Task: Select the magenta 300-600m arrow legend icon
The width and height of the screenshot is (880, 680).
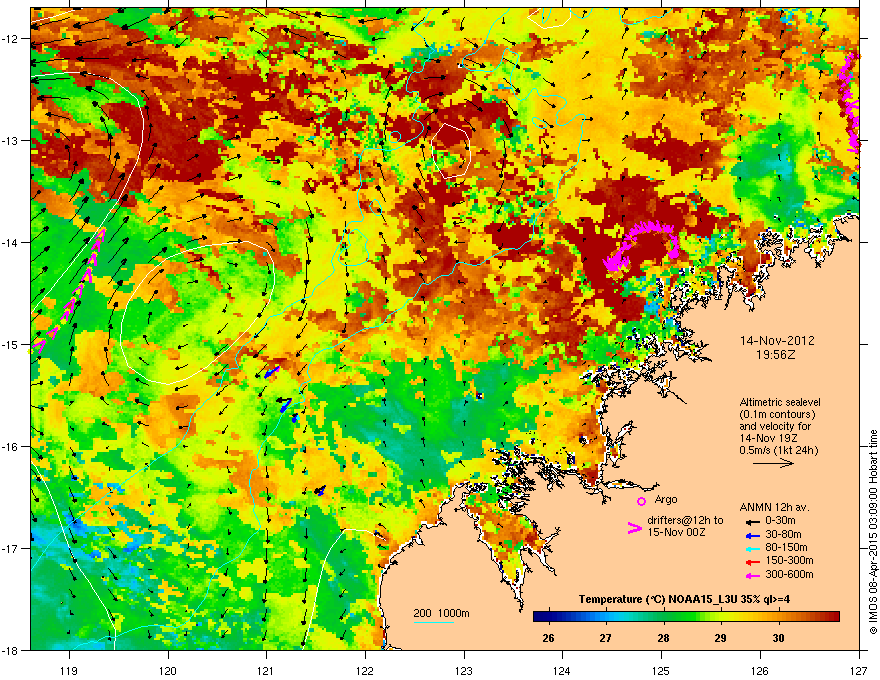Action: point(751,575)
